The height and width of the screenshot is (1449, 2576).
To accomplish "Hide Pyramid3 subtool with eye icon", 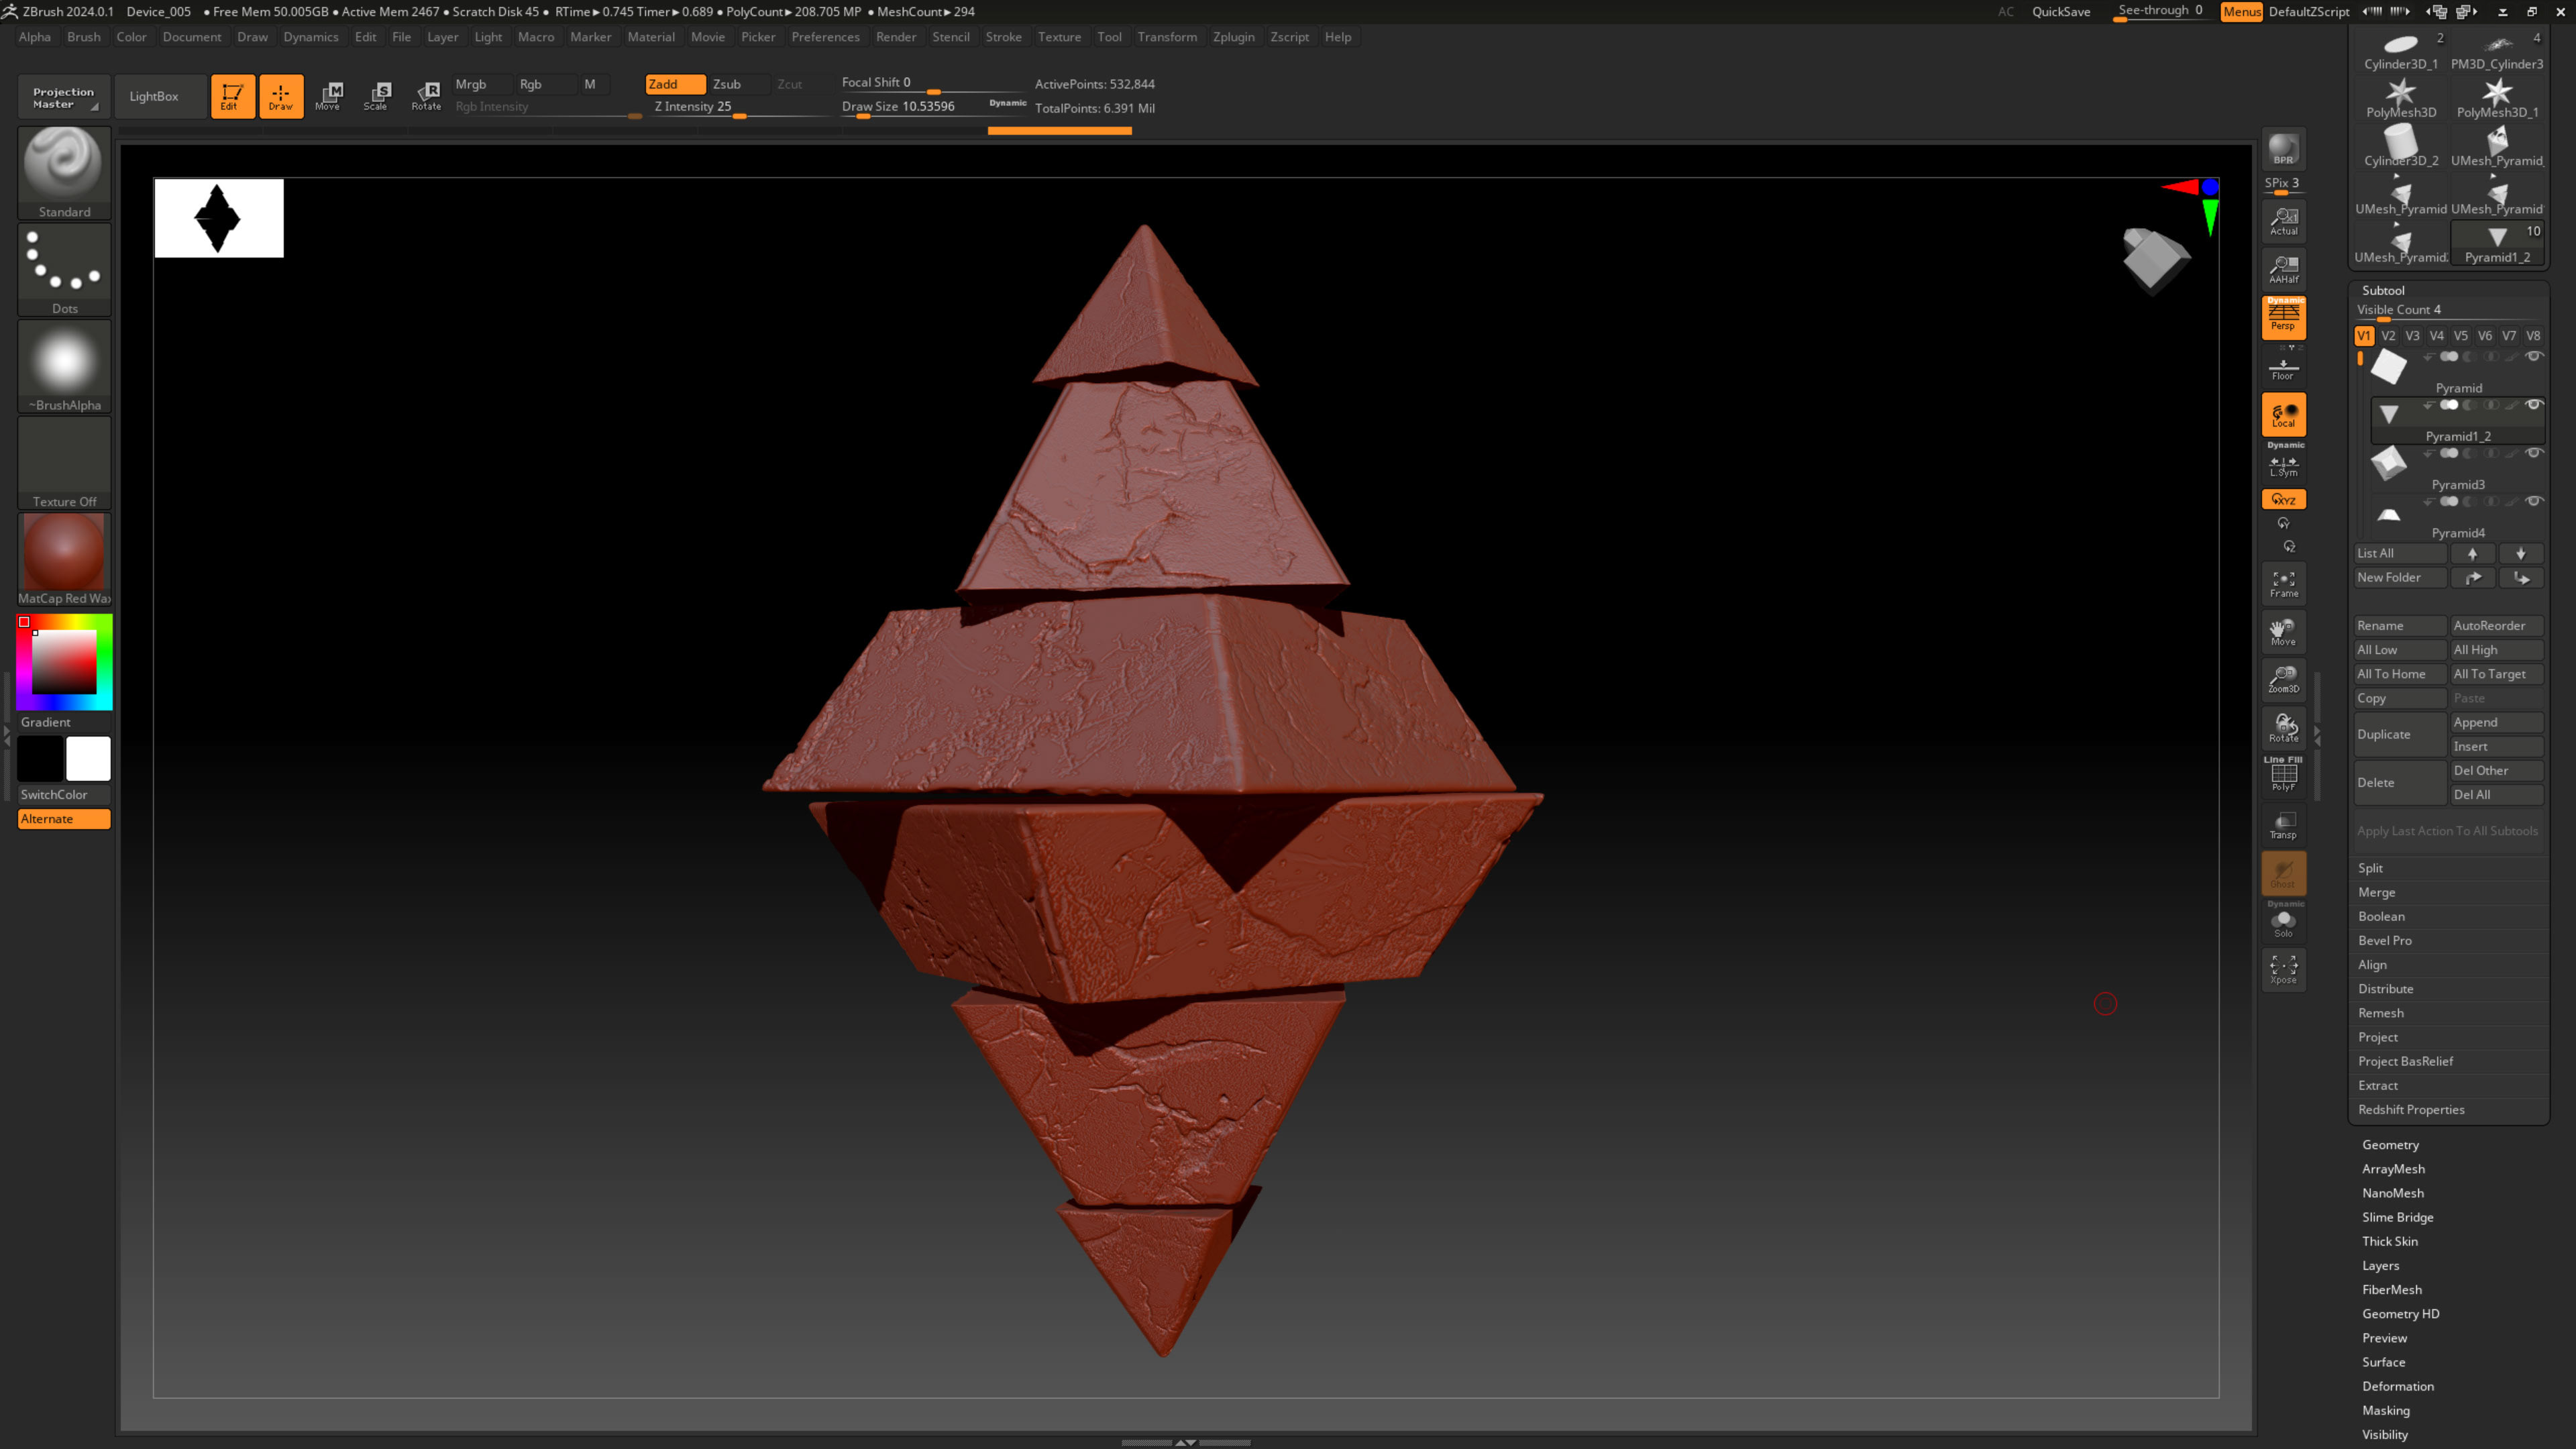I will (2533, 453).
